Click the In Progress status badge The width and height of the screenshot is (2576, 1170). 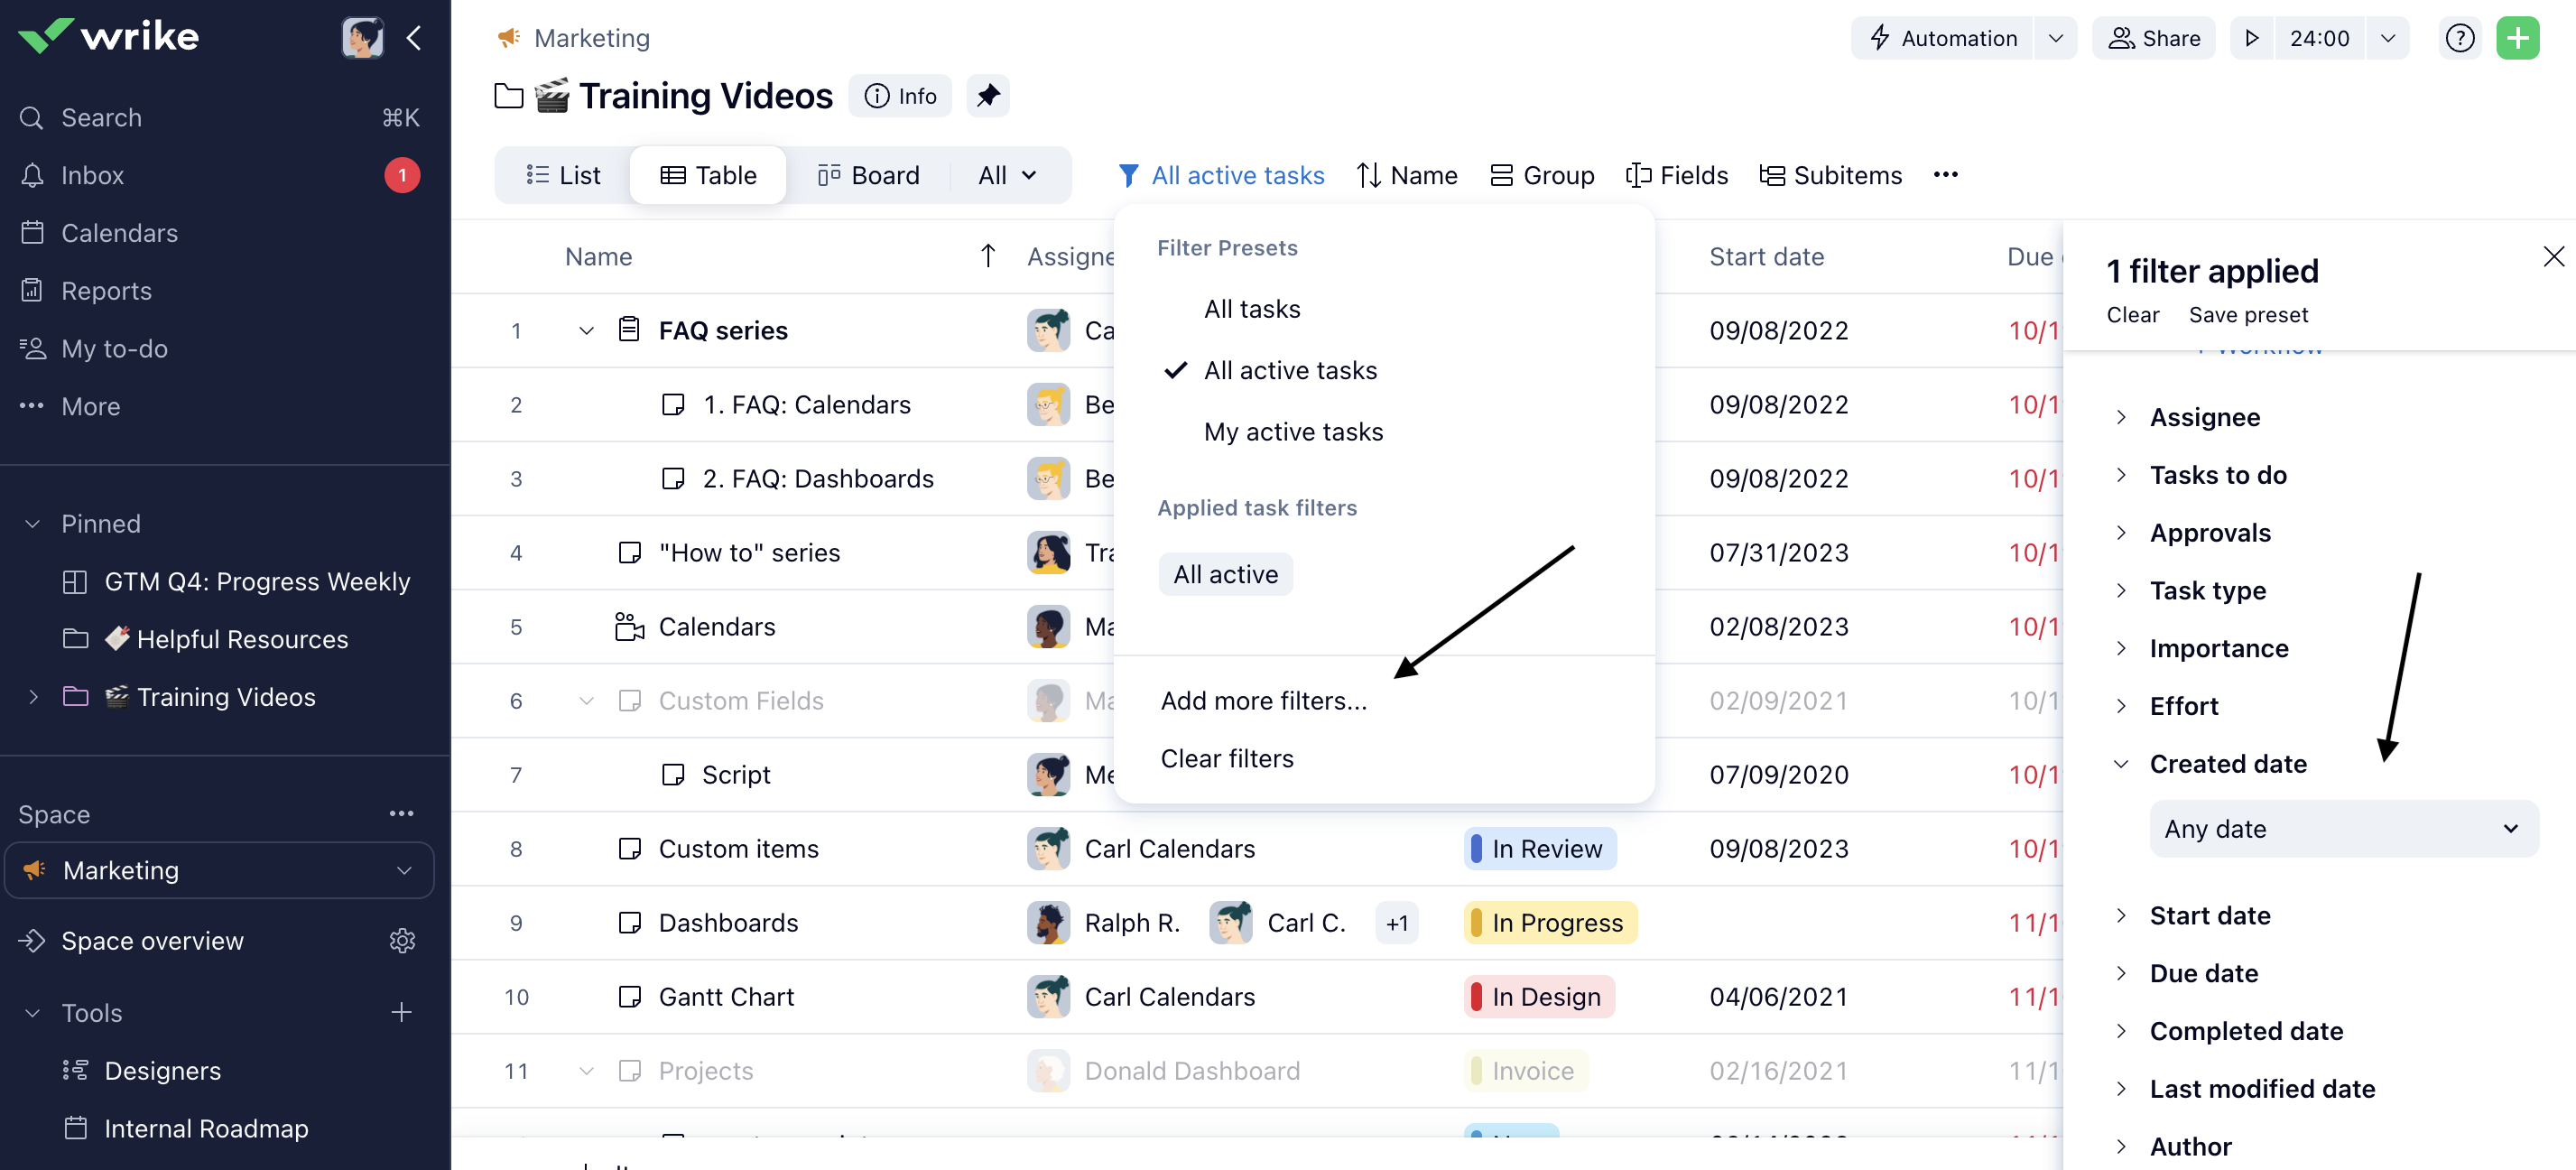pos(1549,922)
